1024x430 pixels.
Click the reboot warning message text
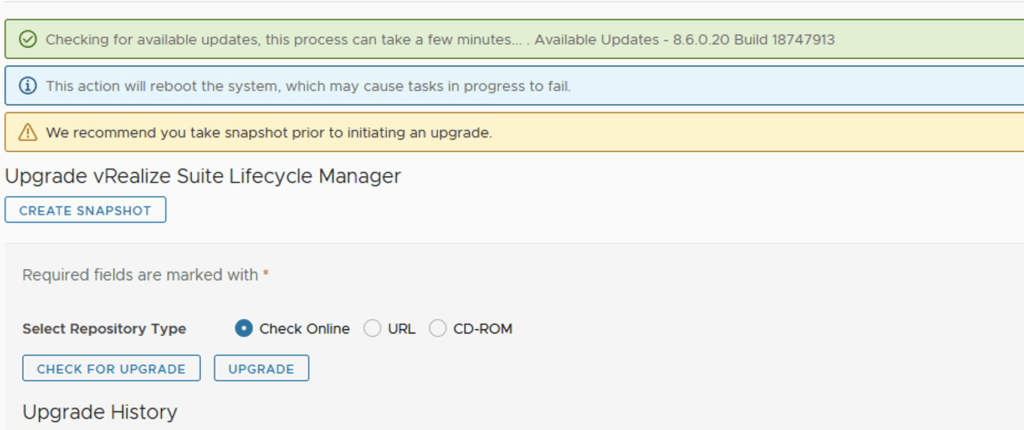tap(308, 86)
